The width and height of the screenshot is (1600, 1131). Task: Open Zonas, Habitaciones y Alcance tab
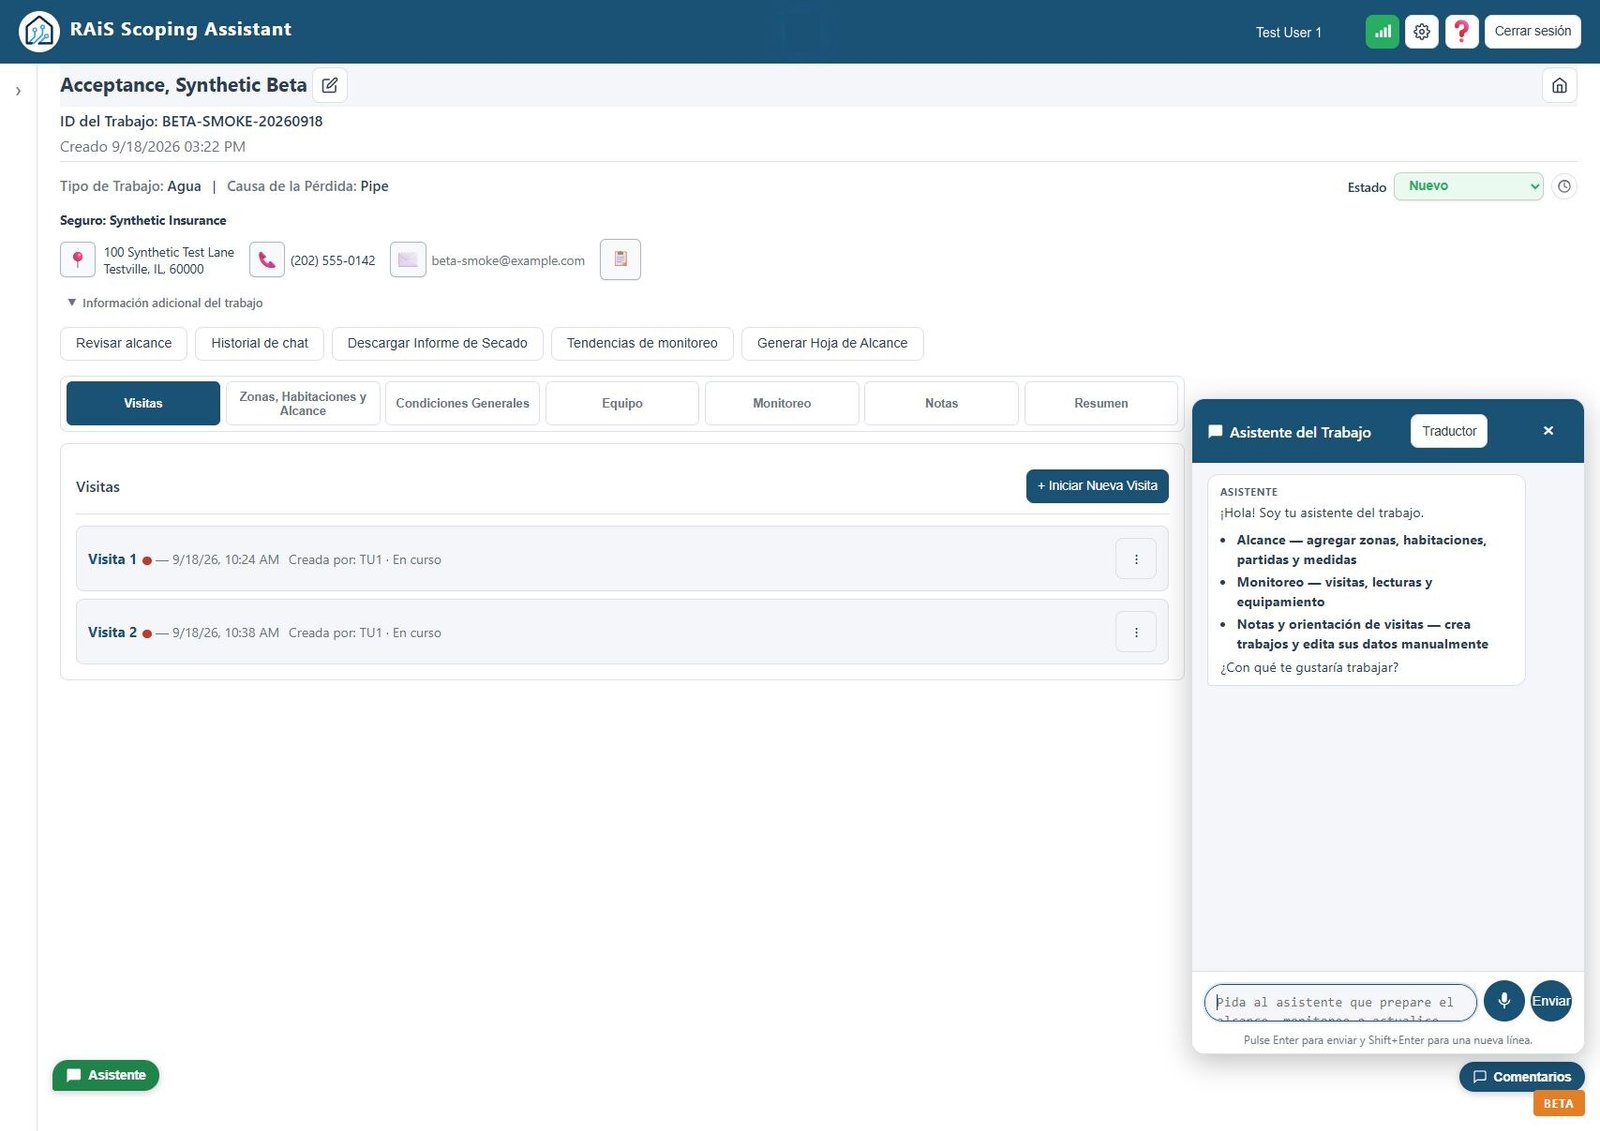point(303,403)
